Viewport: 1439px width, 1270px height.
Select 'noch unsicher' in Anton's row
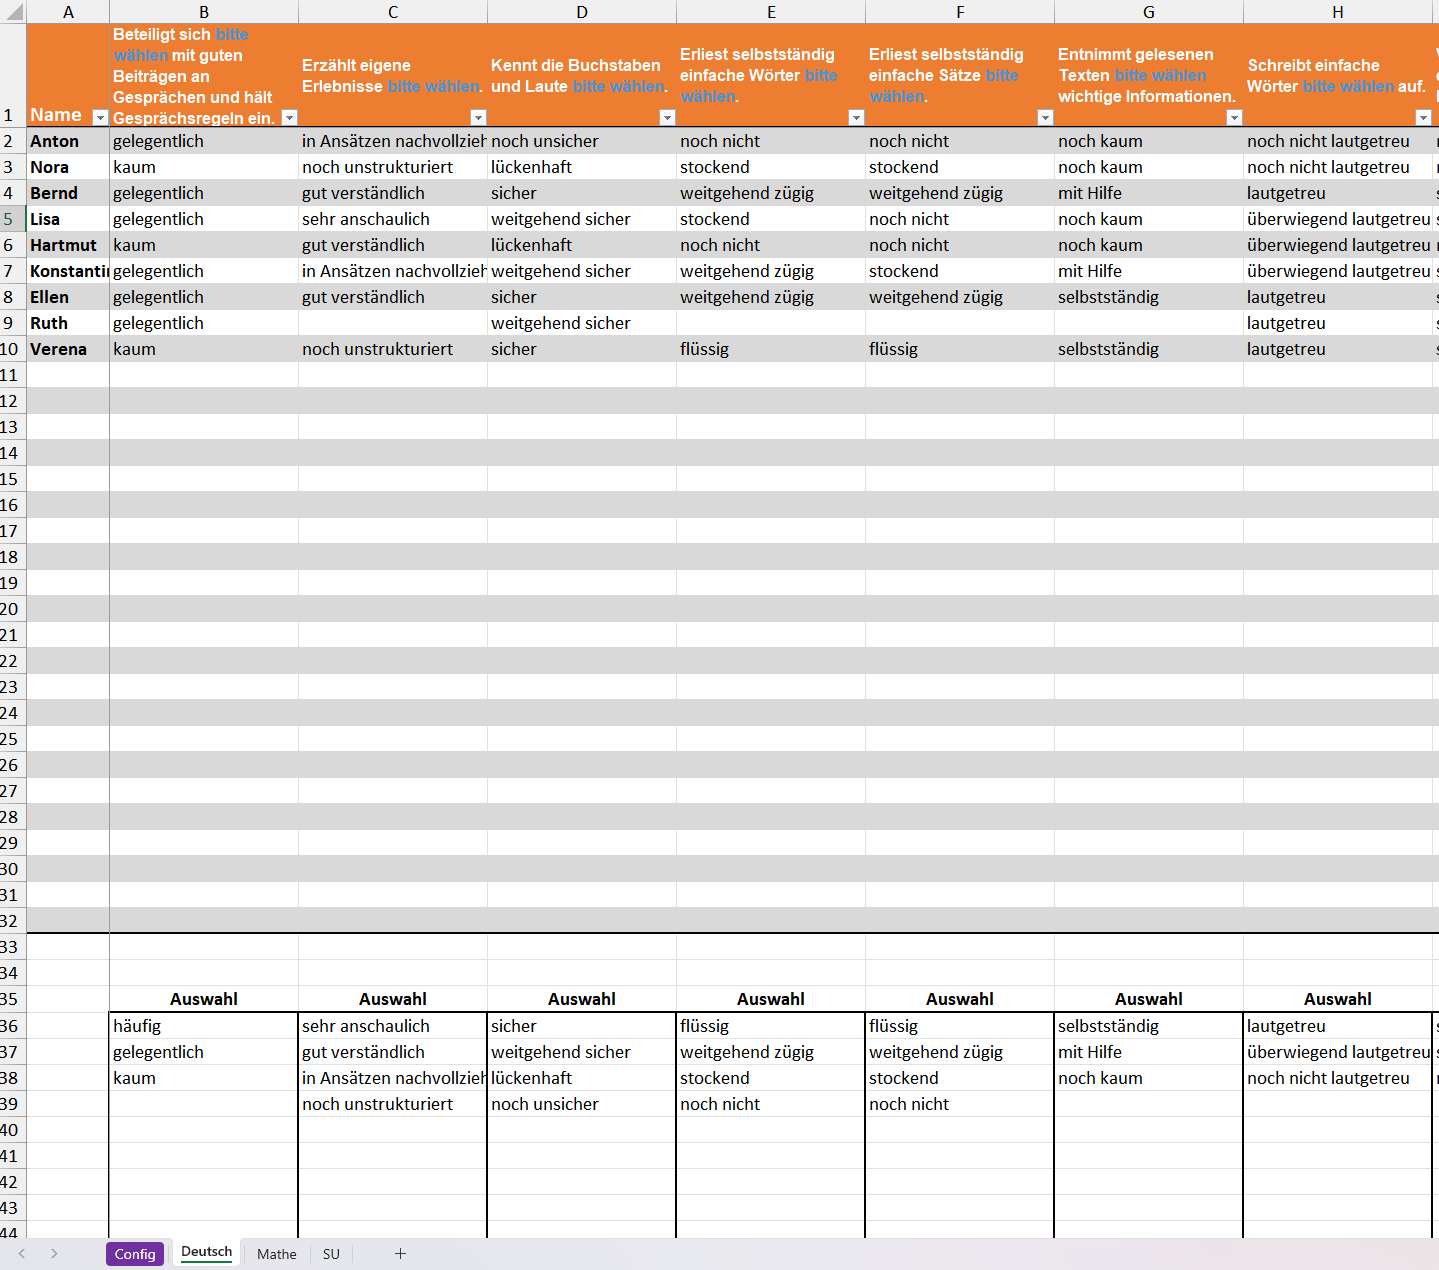pyautogui.click(x=582, y=141)
